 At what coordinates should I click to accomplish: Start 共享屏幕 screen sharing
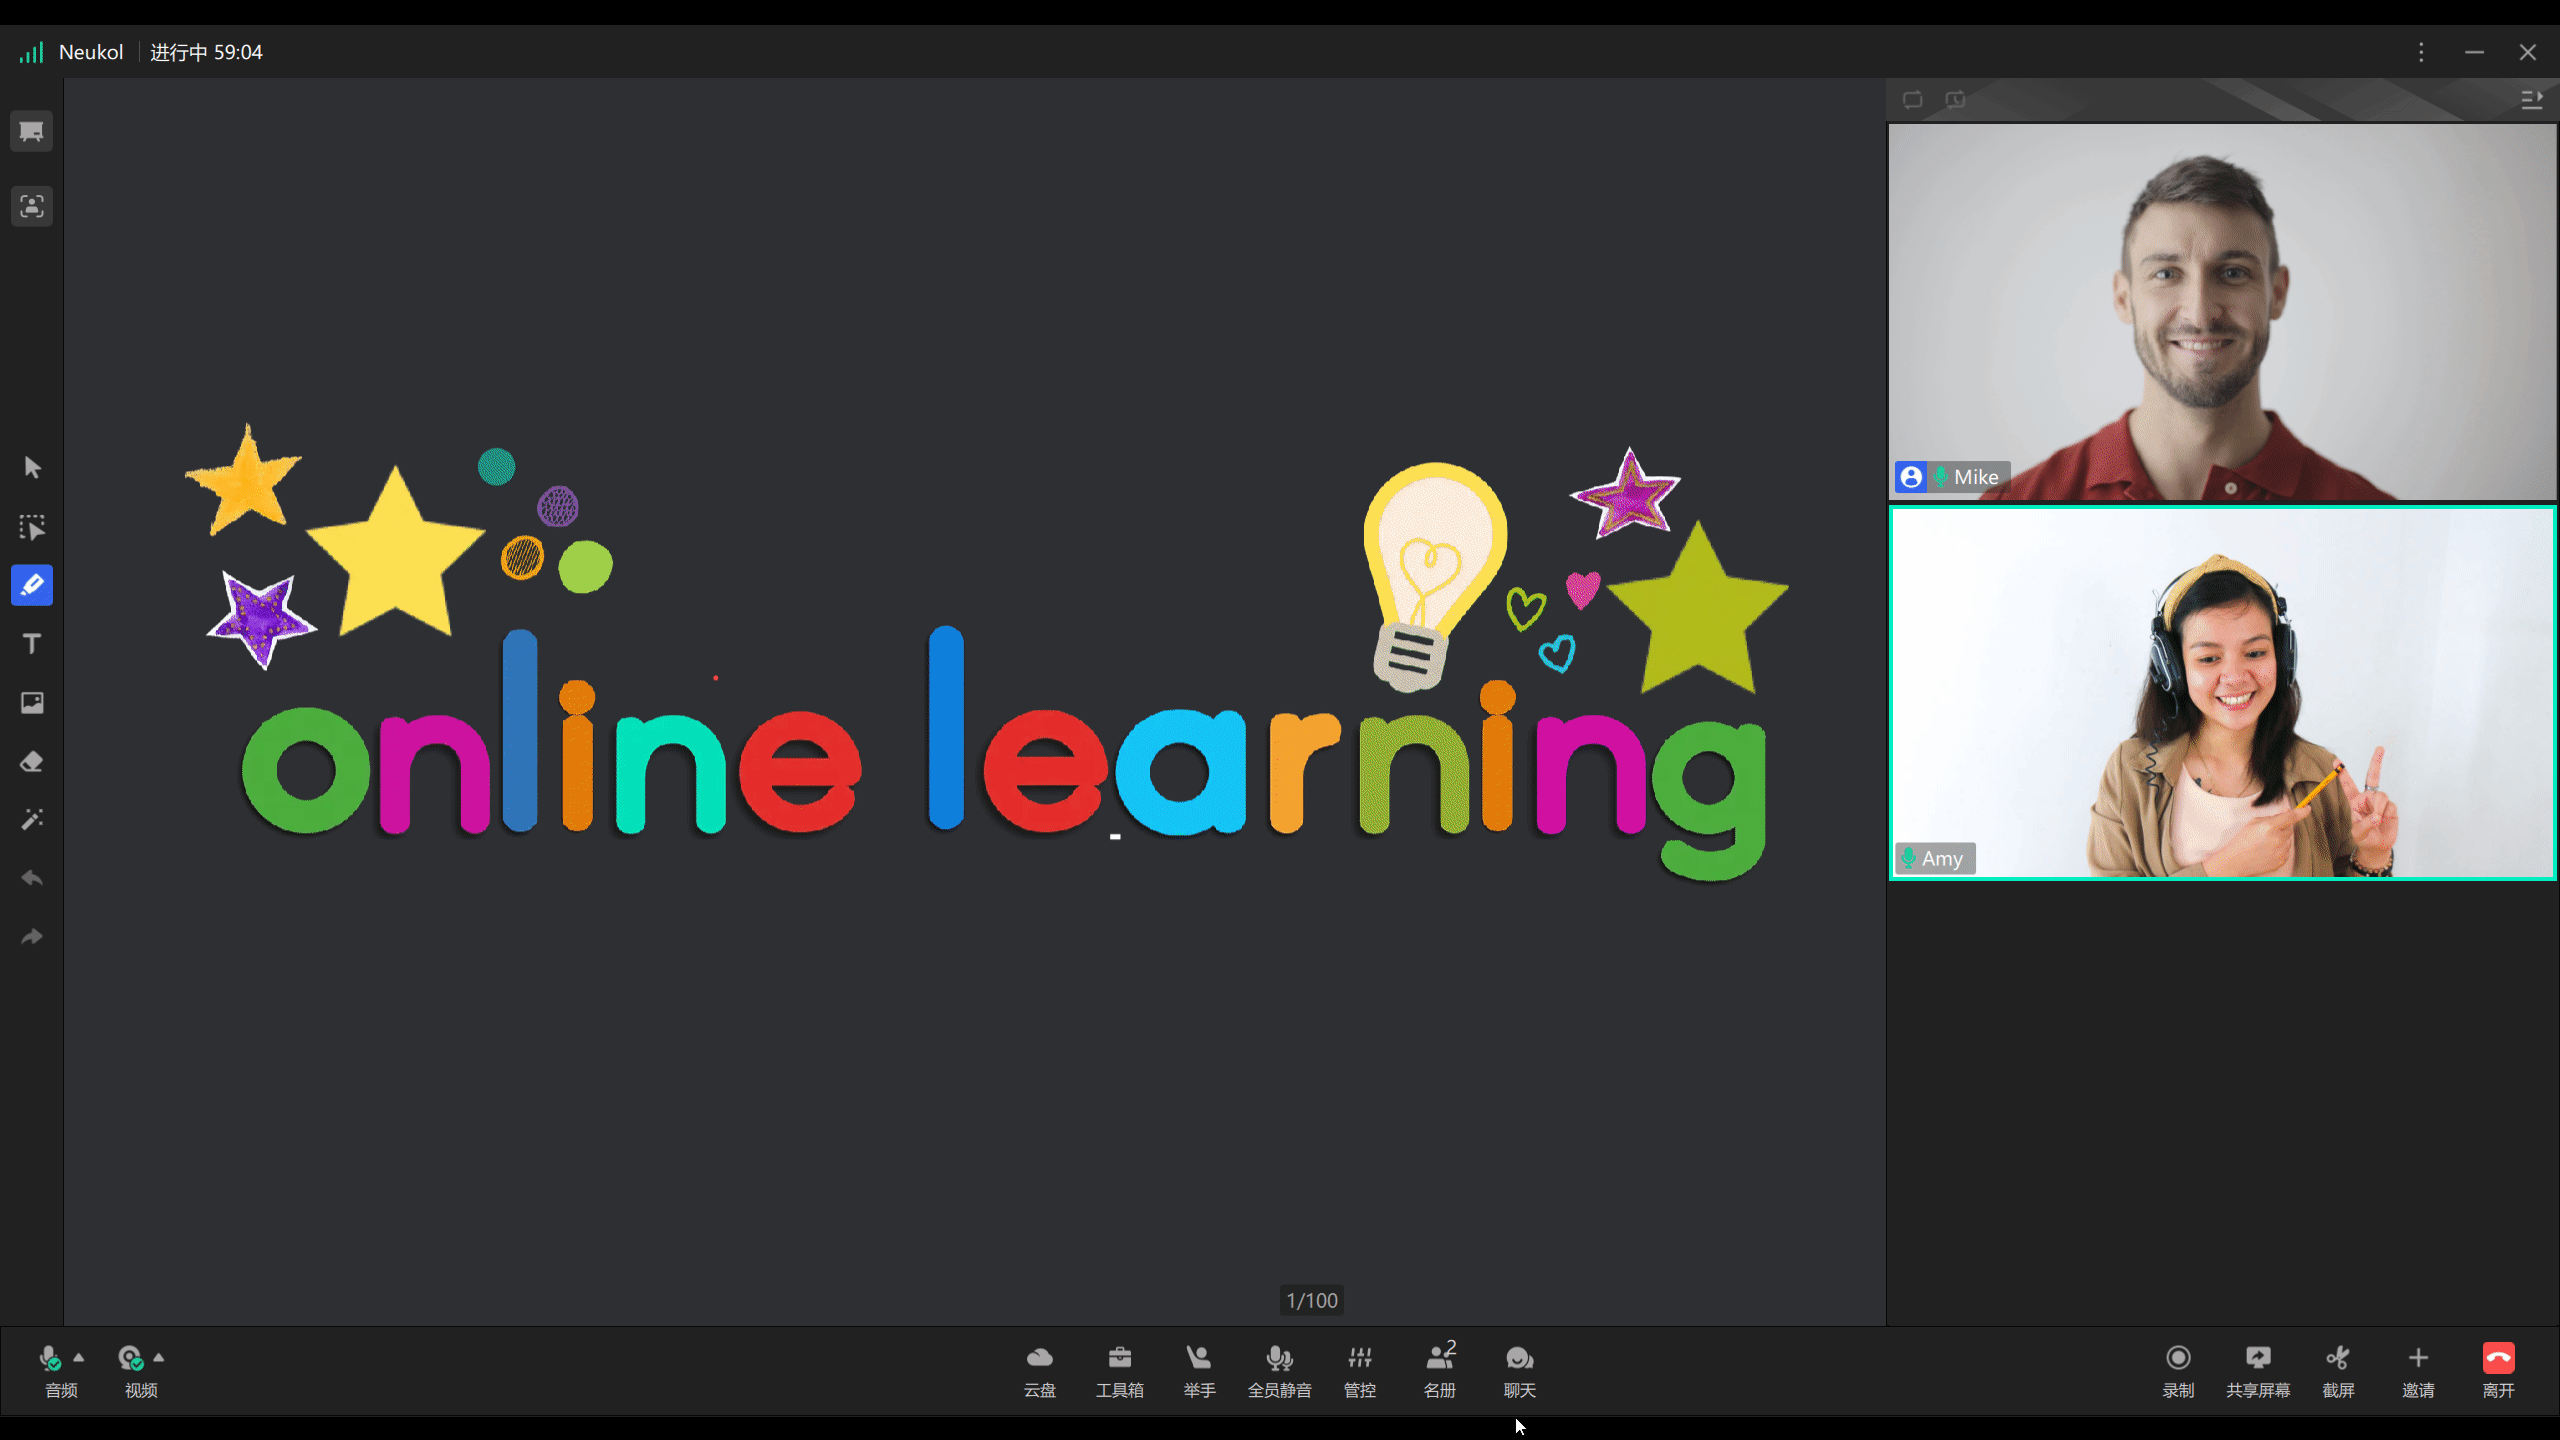point(2258,1371)
